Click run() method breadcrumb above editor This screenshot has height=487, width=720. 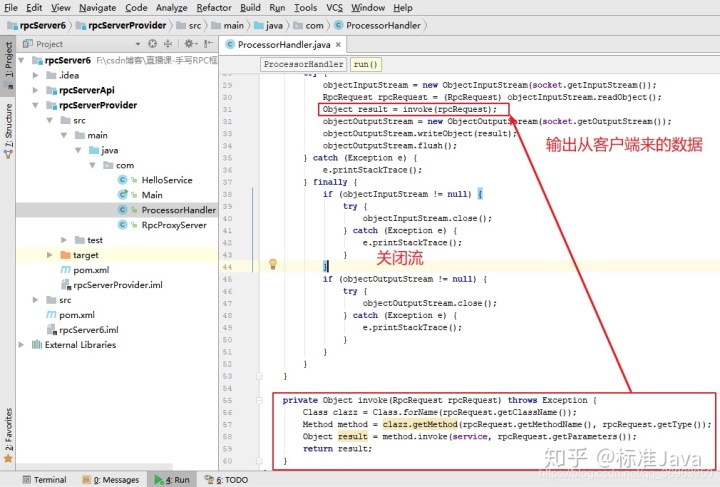(366, 64)
